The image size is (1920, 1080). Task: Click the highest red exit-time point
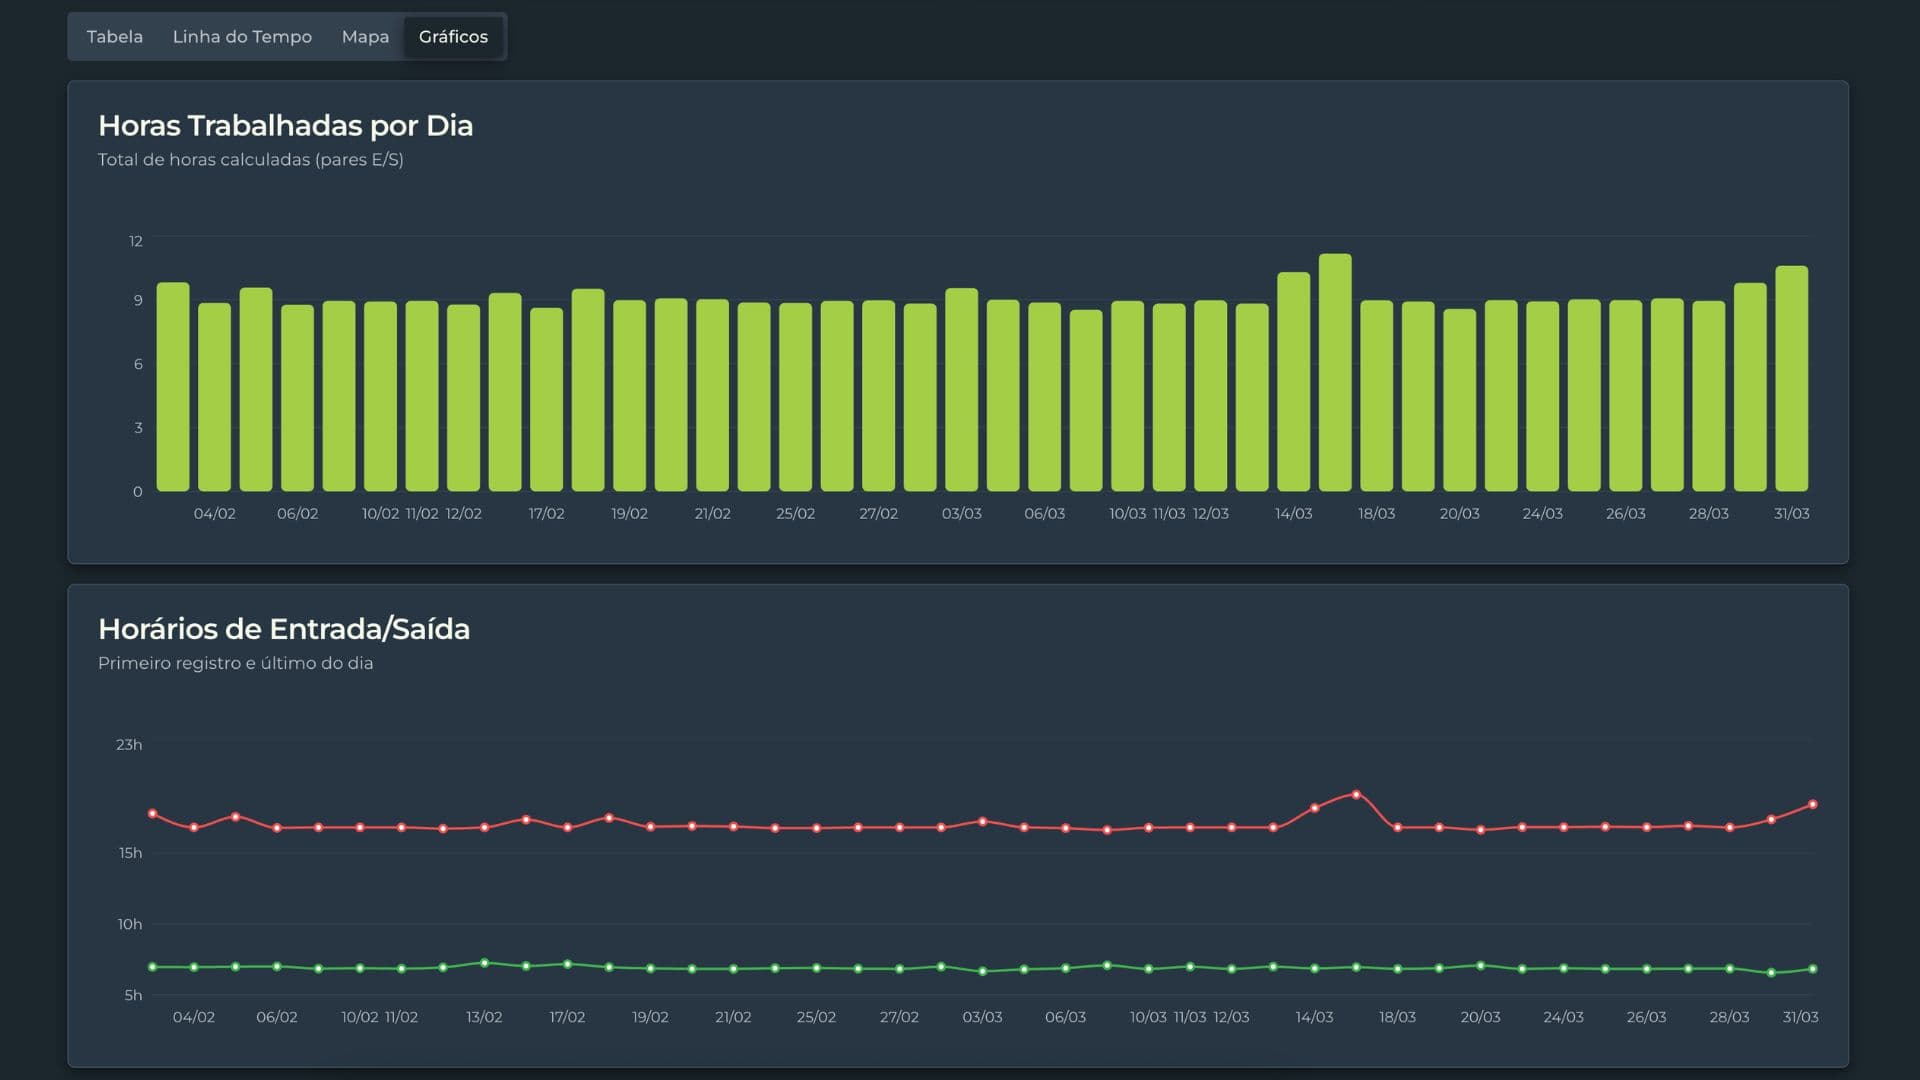(x=1356, y=795)
